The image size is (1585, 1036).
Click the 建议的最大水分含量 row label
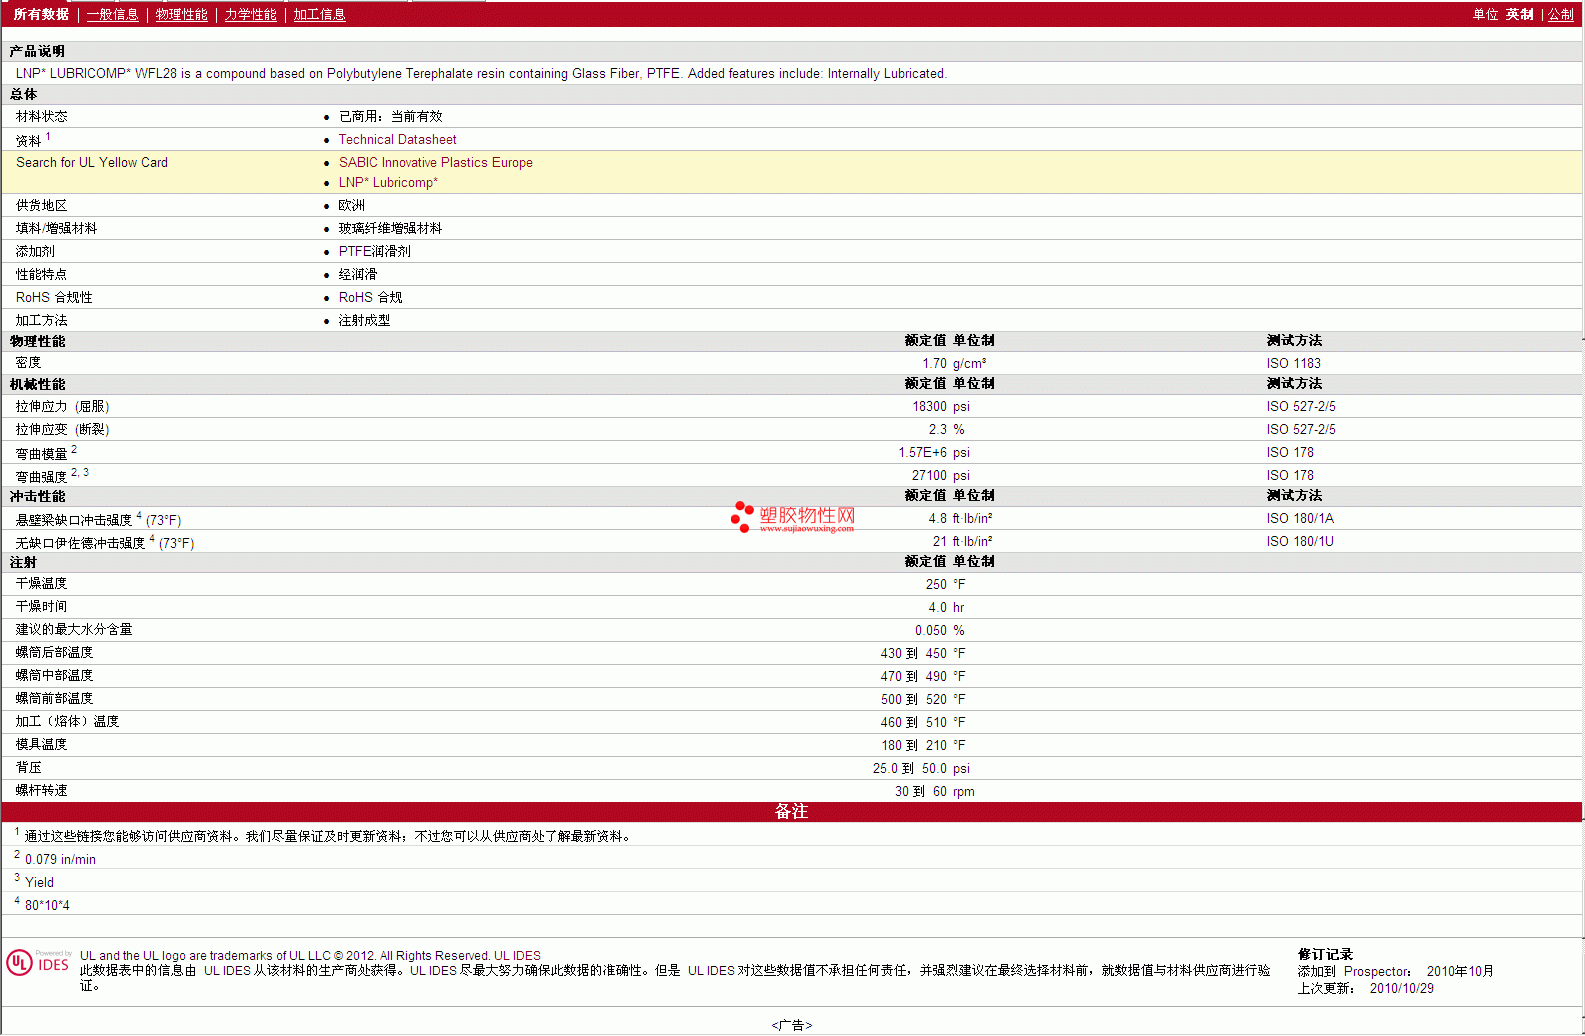74,630
